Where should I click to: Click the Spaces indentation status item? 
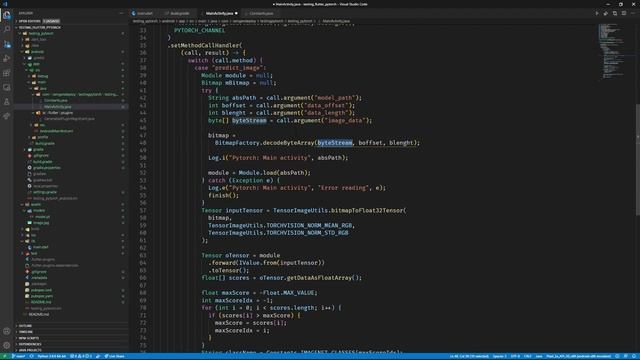499,356
